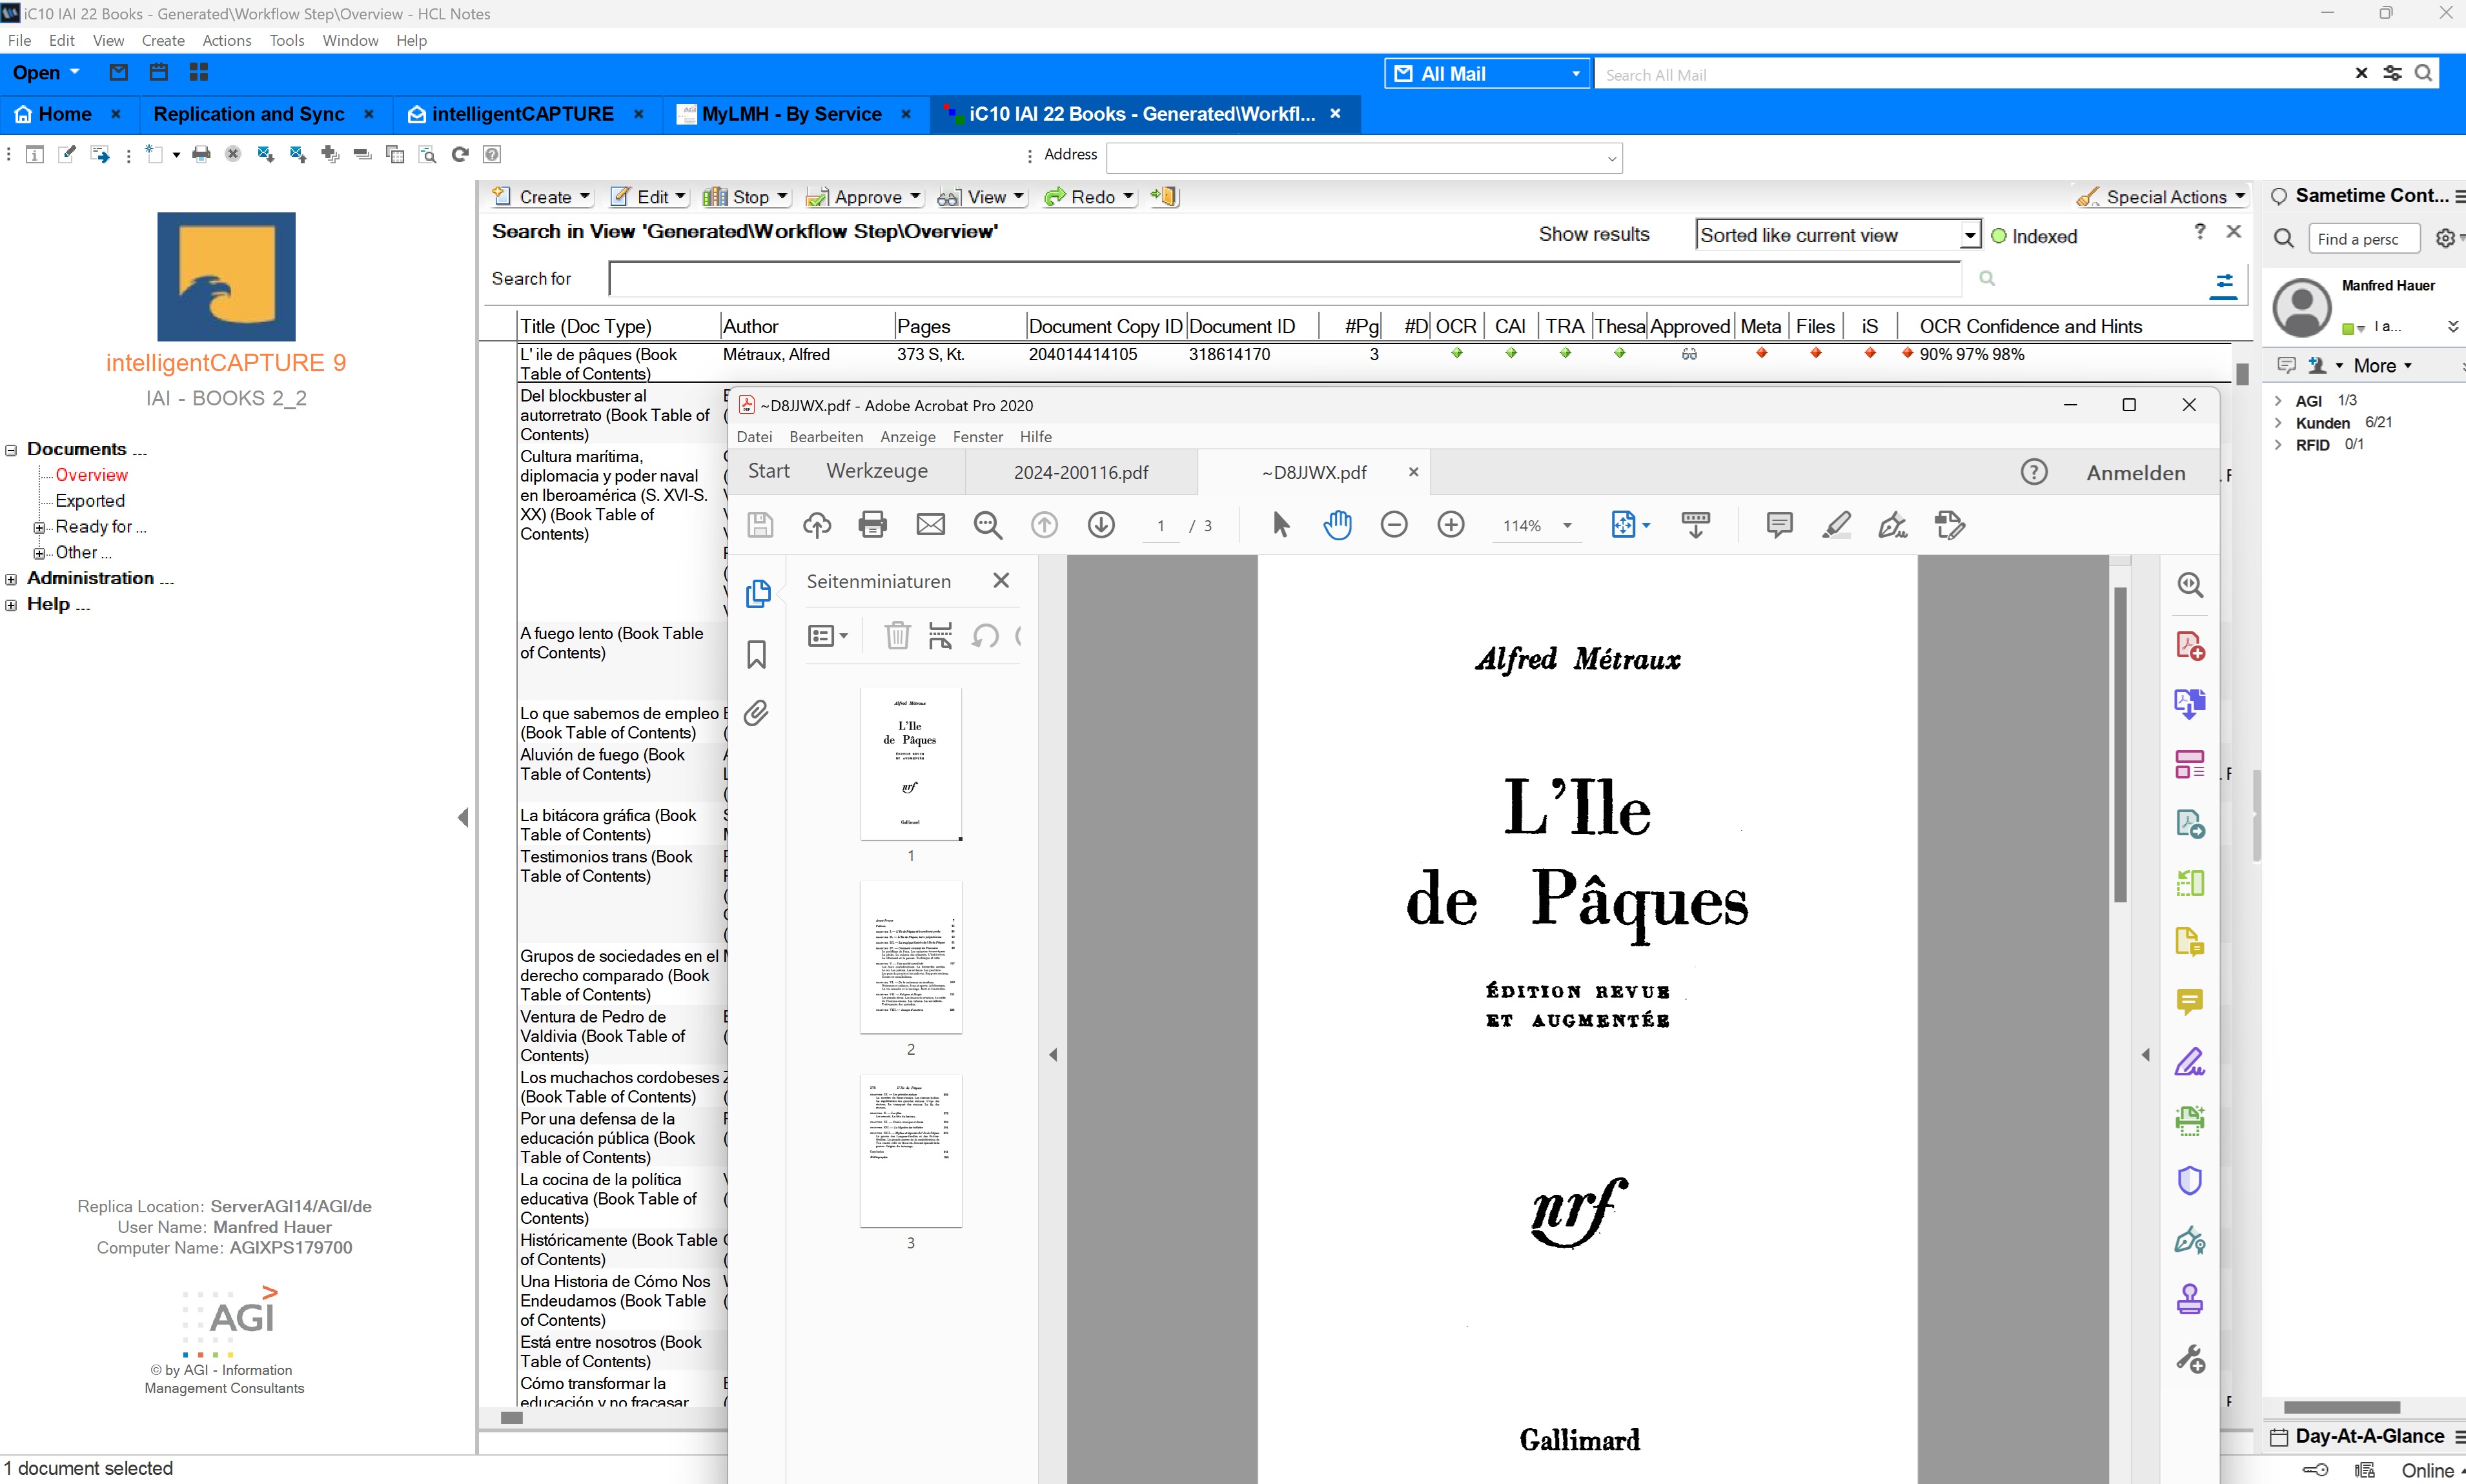Select the arrow selection tool in Acrobat
The width and height of the screenshot is (2466, 1484).
1280,525
